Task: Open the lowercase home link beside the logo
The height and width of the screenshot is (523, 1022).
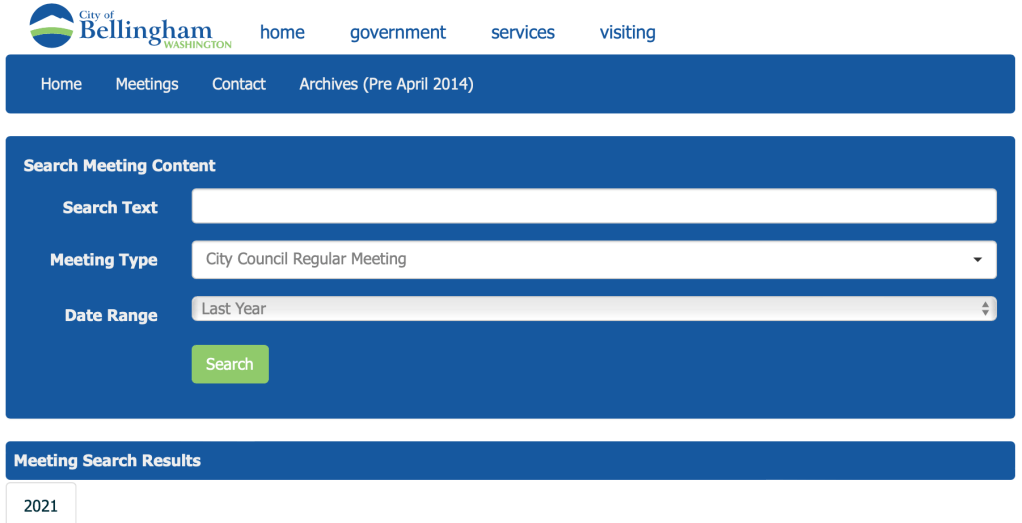Action: [282, 32]
